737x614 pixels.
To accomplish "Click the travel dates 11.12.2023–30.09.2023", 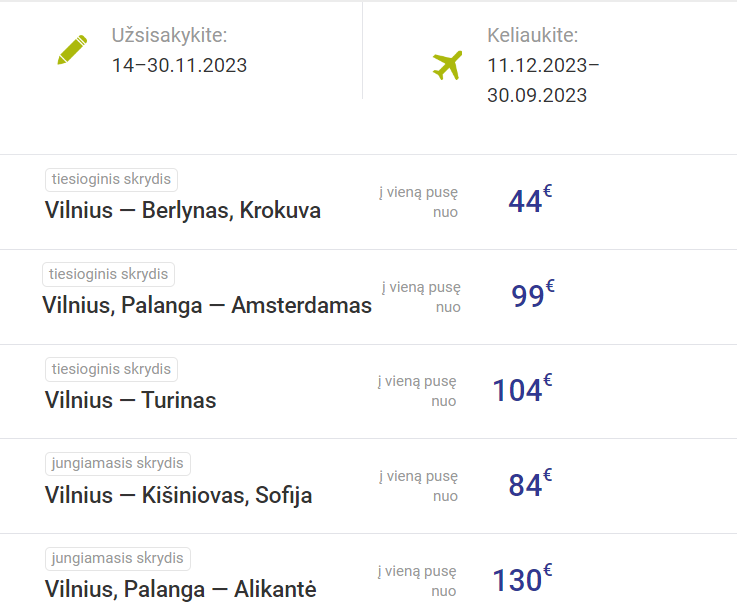I will tap(543, 81).
